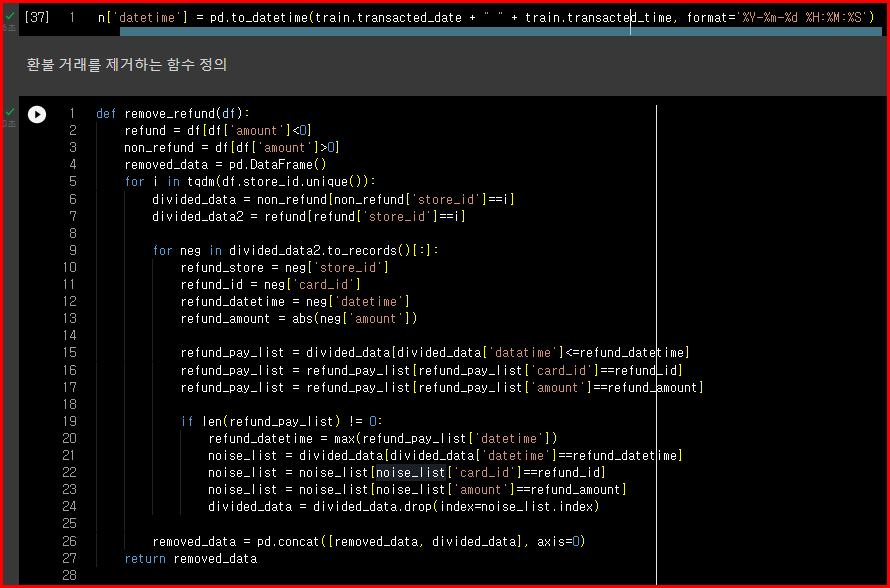The width and height of the screenshot is (890, 588).
Task: Run the remove_refund function cell
Action: pyautogui.click(x=37, y=114)
